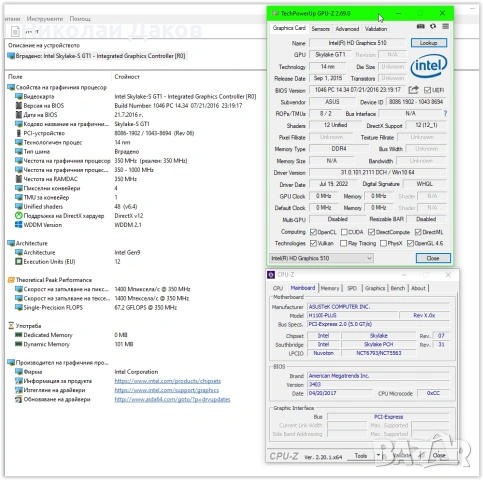Click the CPU-Z purple app icon

[x=271, y=275]
